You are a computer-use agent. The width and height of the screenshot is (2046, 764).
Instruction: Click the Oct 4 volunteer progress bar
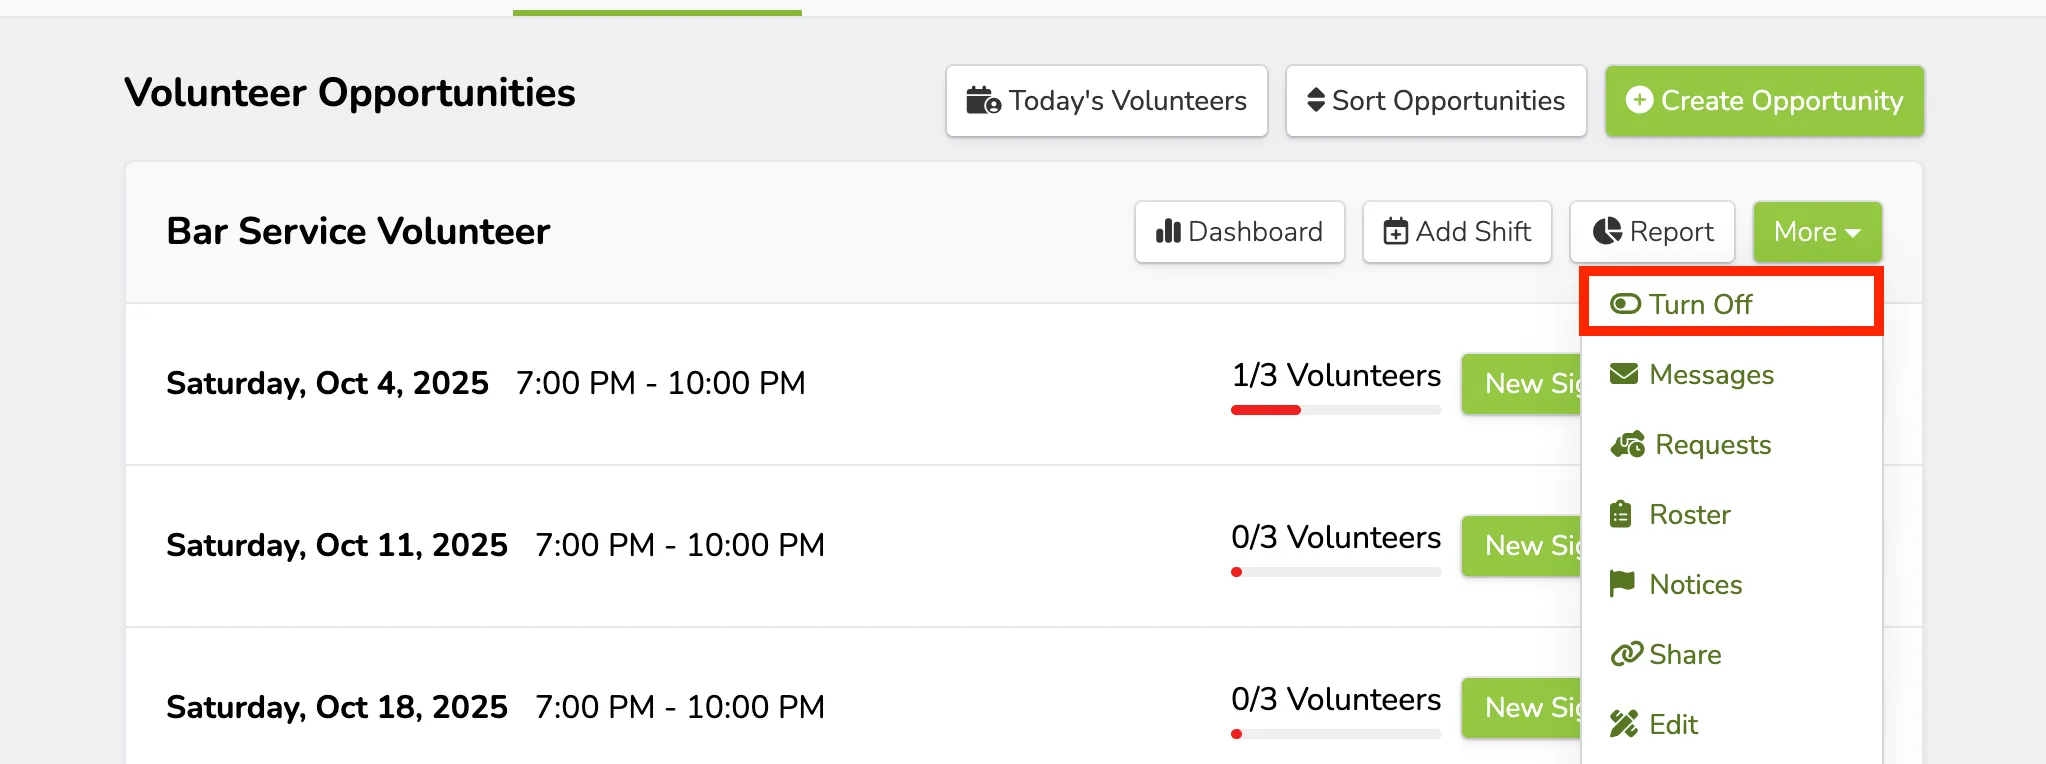point(1336,410)
